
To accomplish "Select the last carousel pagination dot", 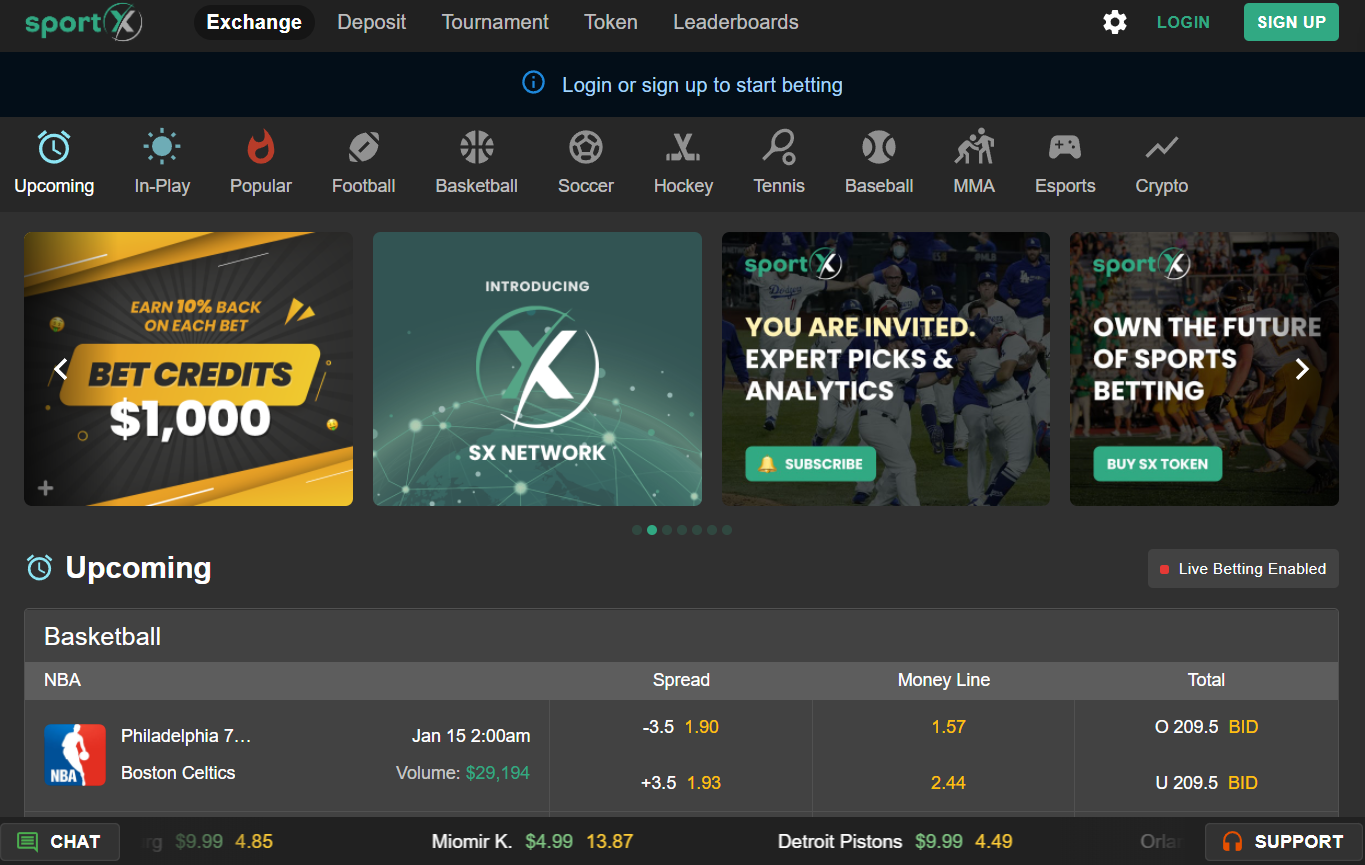I will [727, 530].
